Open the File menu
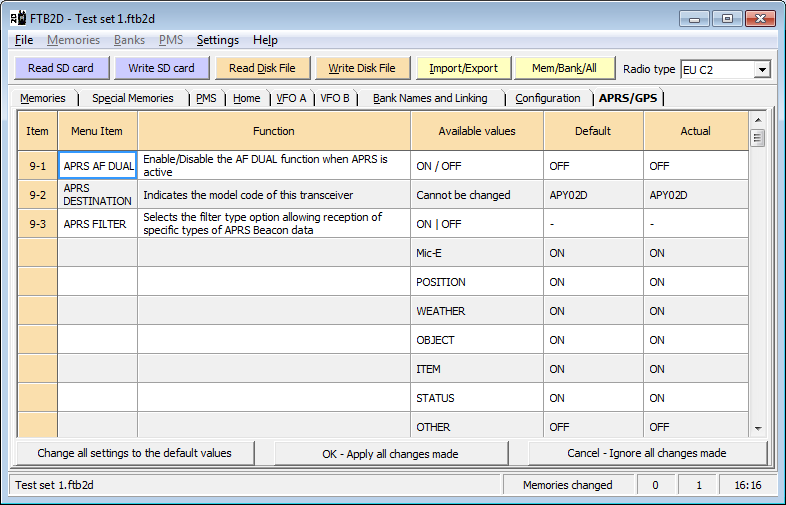Screen dimensions: 786x505 24,40
